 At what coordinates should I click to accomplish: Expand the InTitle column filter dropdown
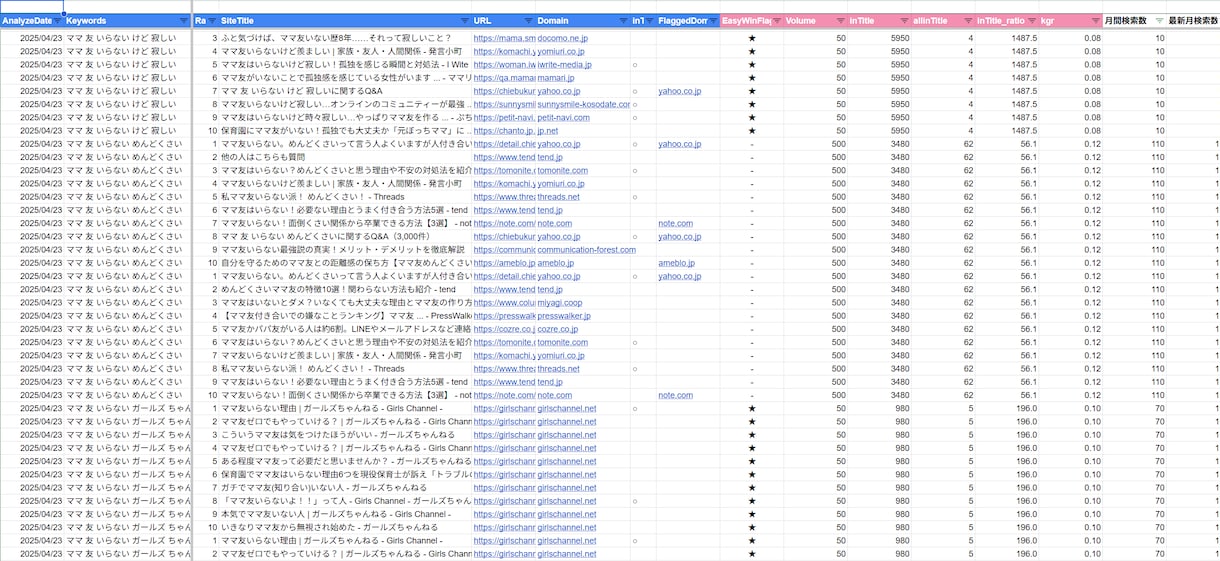(x=903, y=21)
